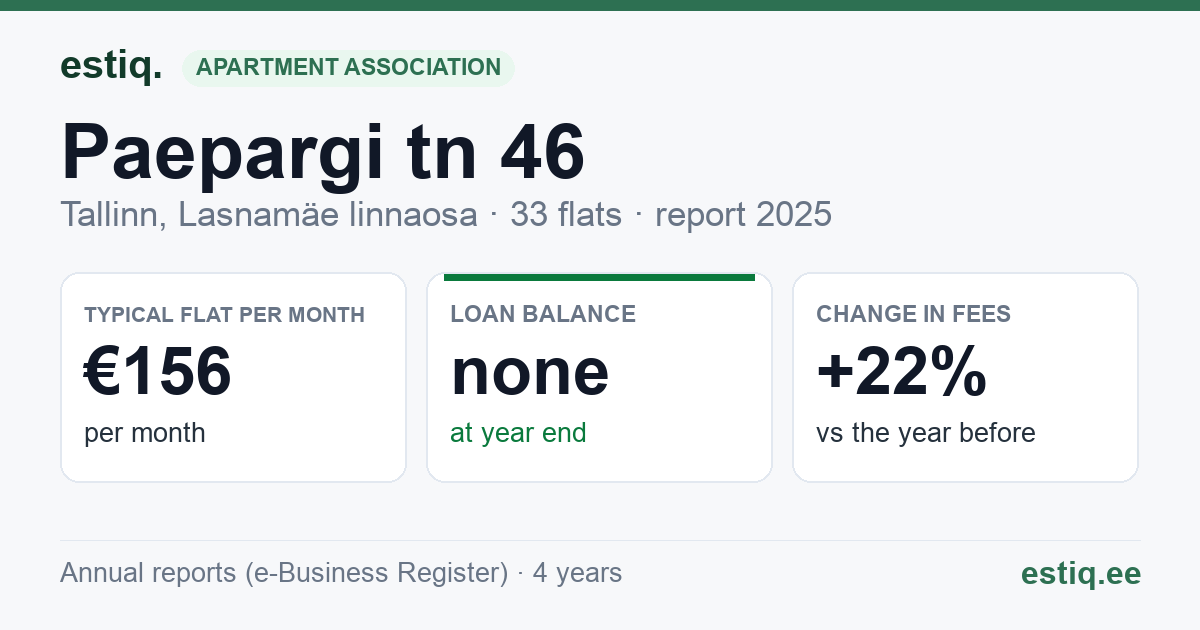The height and width of the screenshot is (630, 1200).
Task: Click the green 'at year end' text
Action: tap(518, 433)
